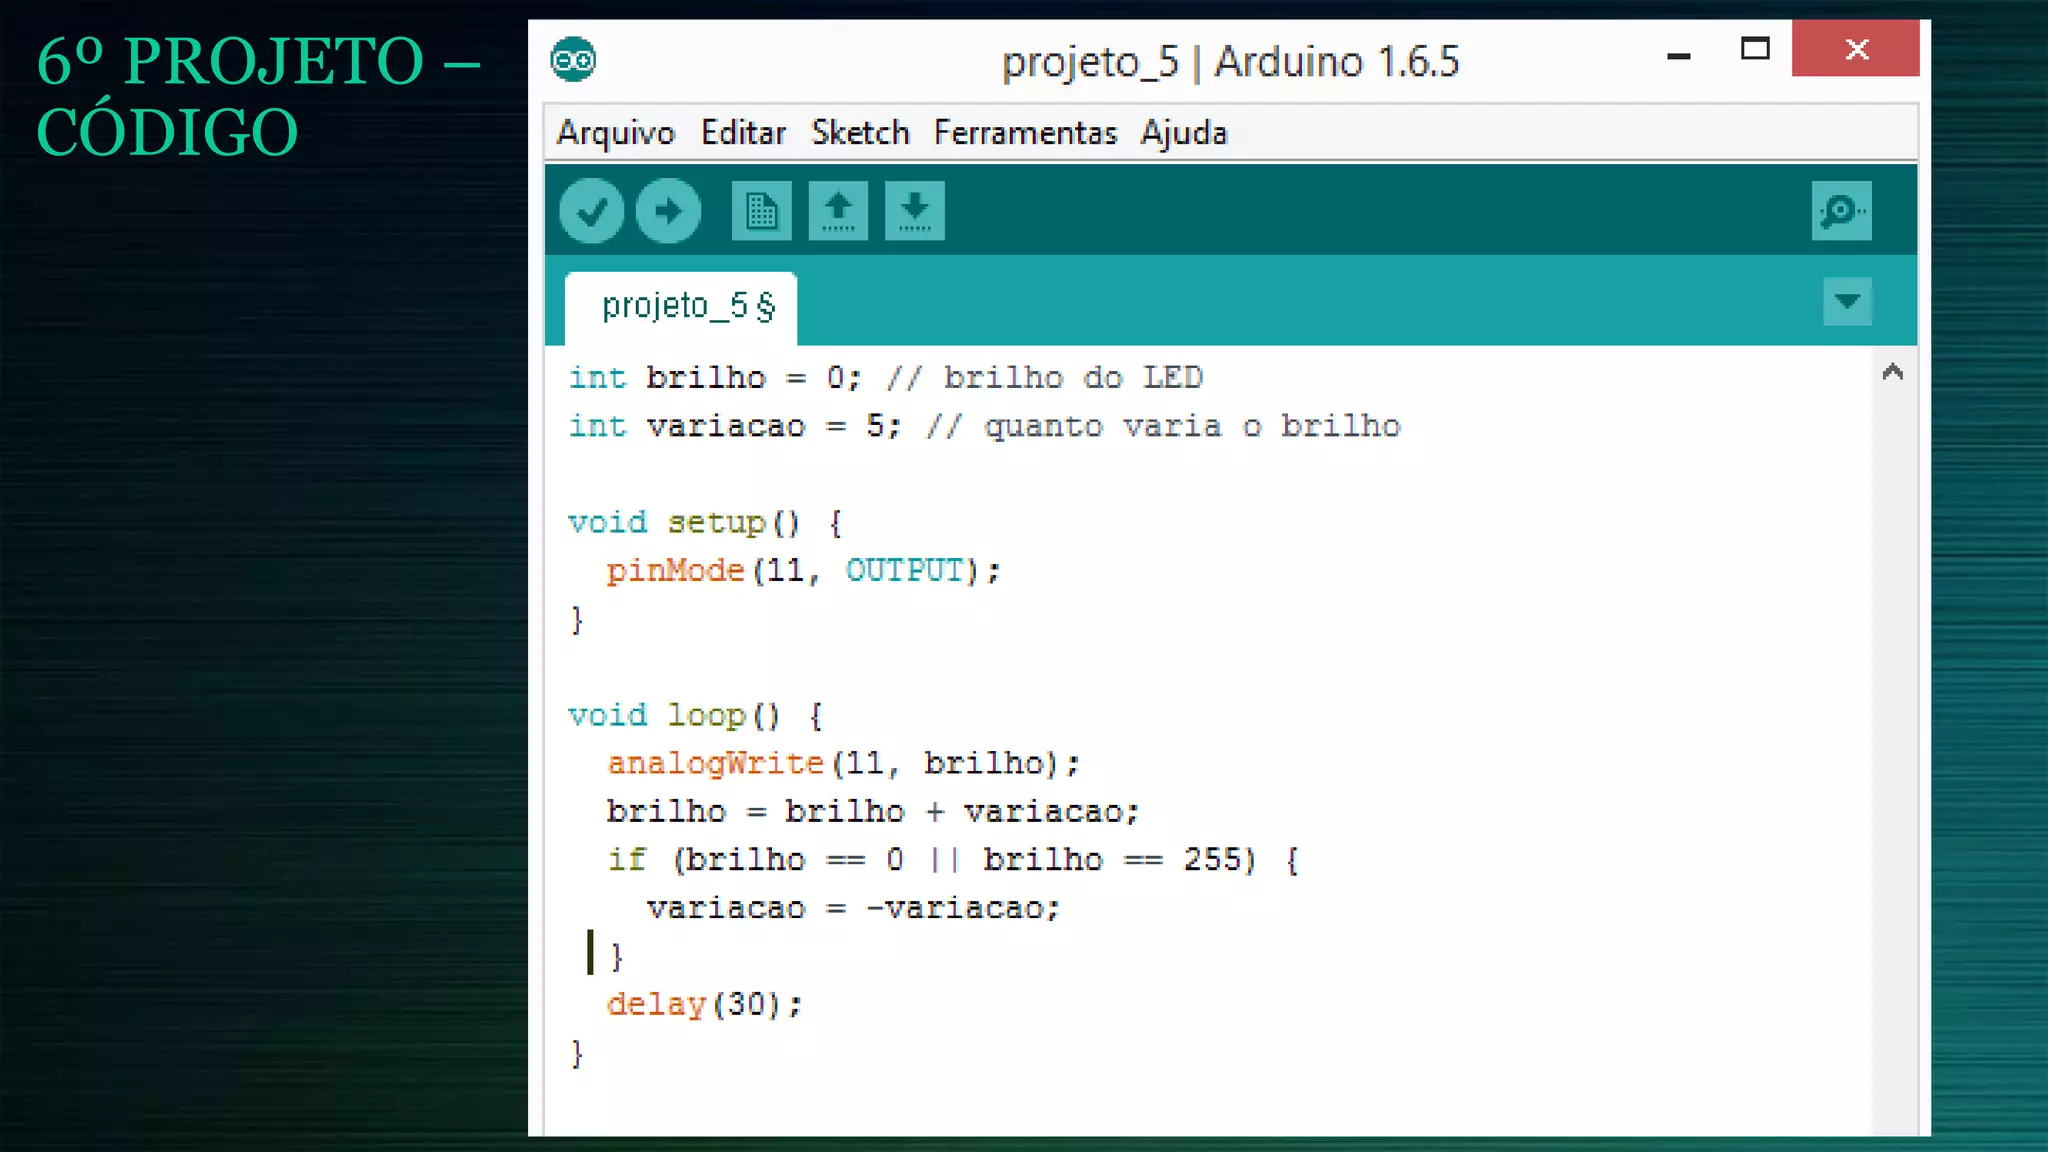Click the window title 'projeto_5 | Arduino 1.6.5'

1230,62
